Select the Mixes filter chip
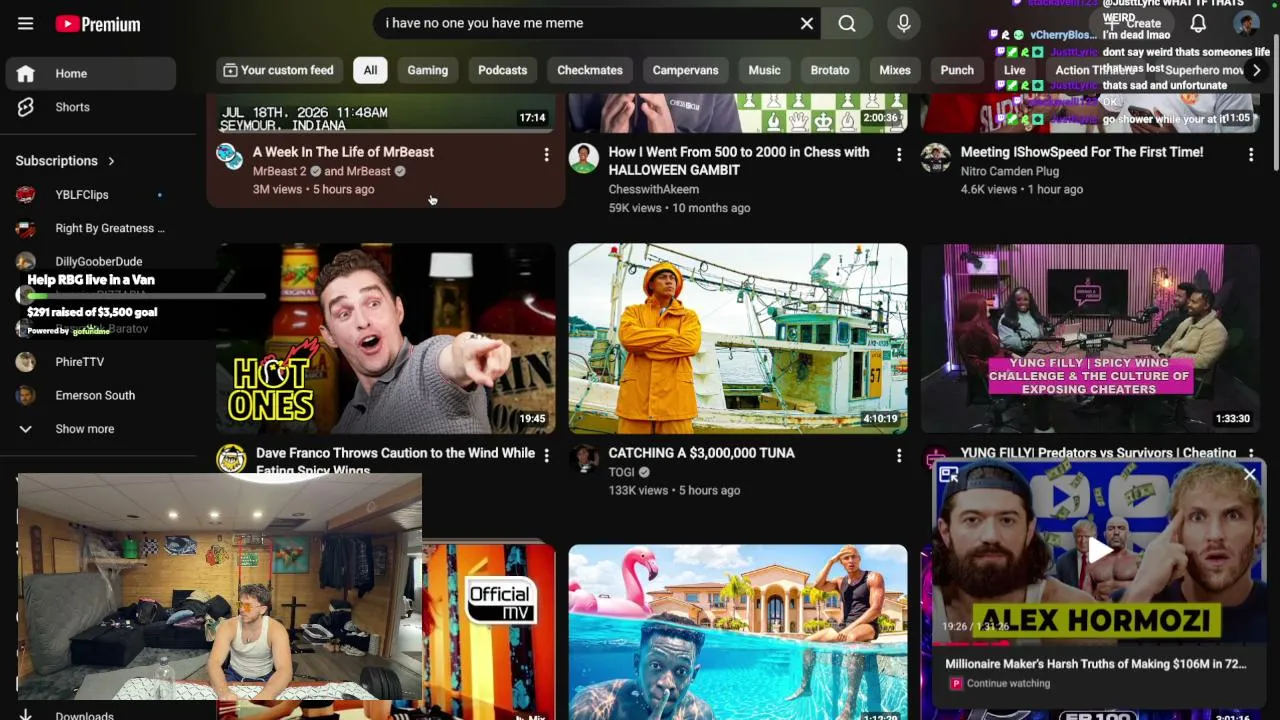 [895, 70]
